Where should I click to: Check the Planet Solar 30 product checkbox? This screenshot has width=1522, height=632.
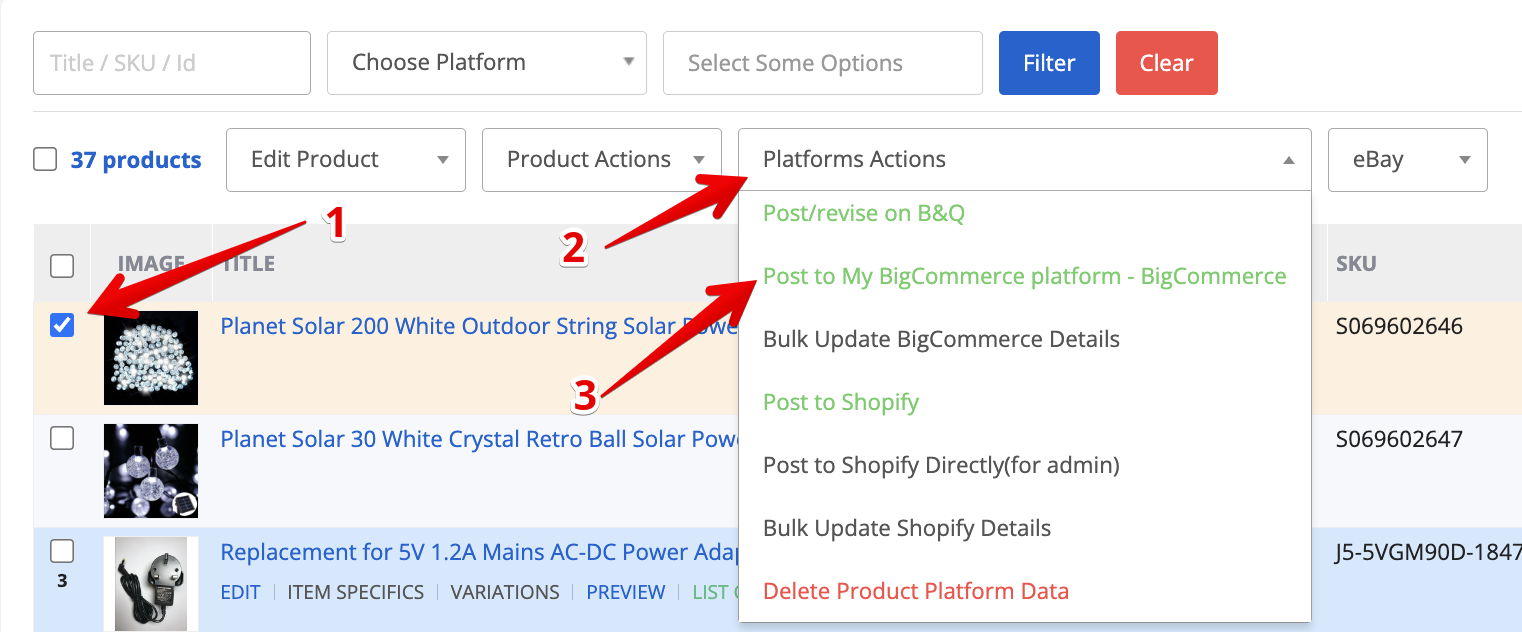coord(62,438)
